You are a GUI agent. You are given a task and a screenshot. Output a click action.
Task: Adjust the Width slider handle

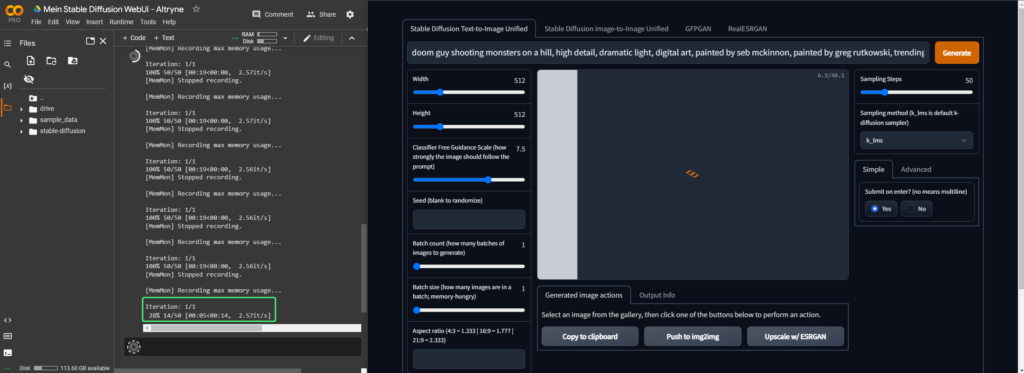click(x=440, y=92)
